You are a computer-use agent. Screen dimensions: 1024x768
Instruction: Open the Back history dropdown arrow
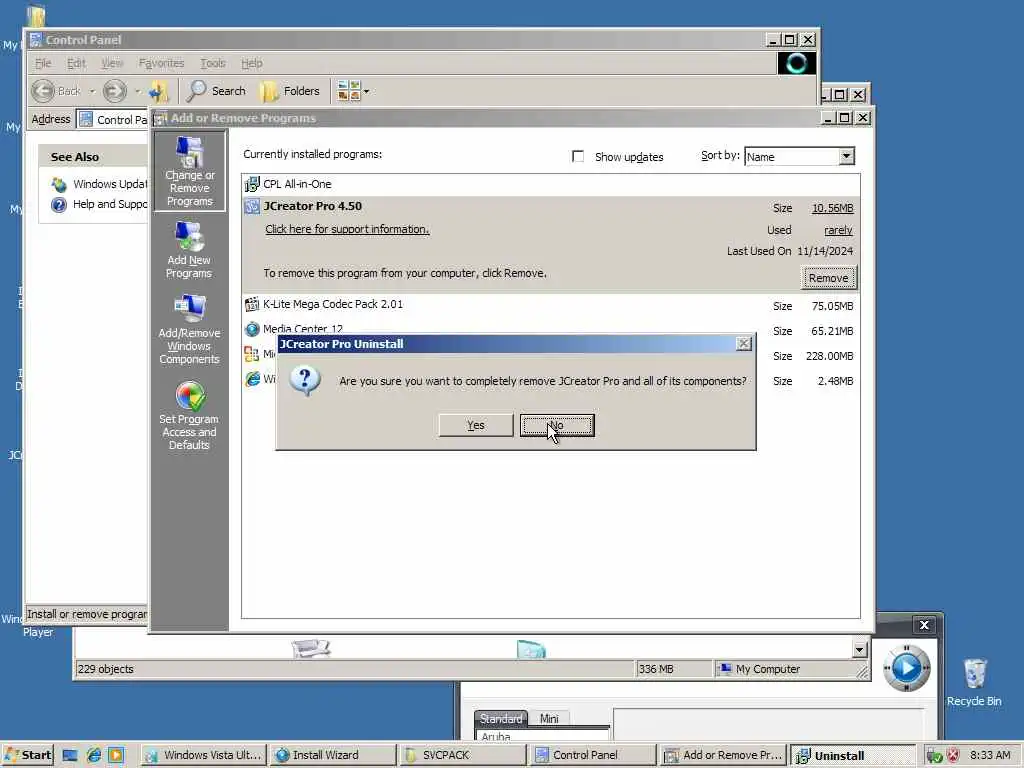92,91
